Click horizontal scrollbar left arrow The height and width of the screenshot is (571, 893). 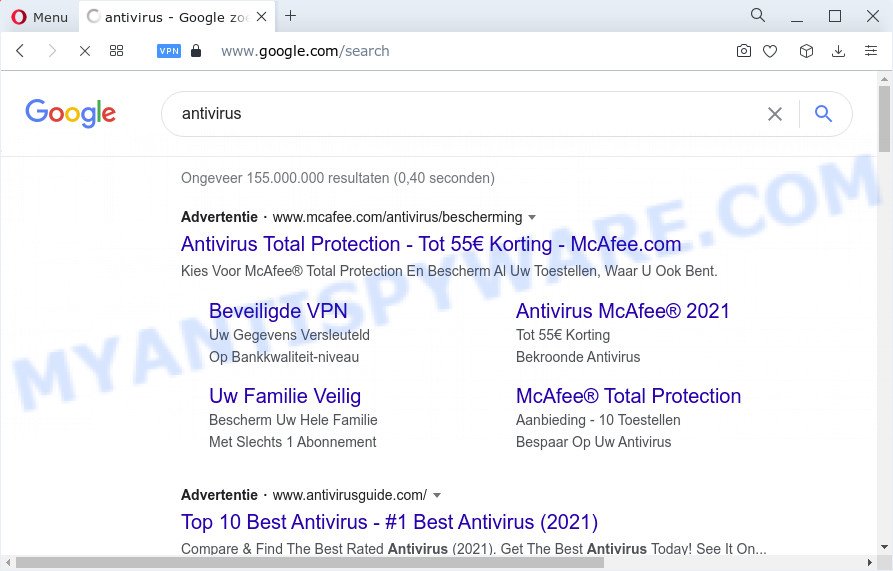click(8, 562)
